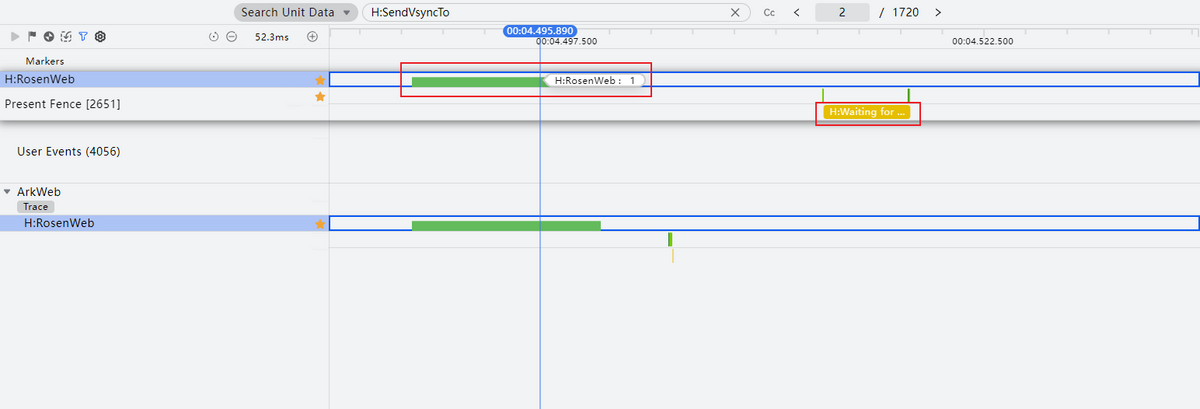Image resolution: width=1200 pixels, height=409 pixels.
Task: Click the flag marker icon
Action: click(x=32, y=36)
